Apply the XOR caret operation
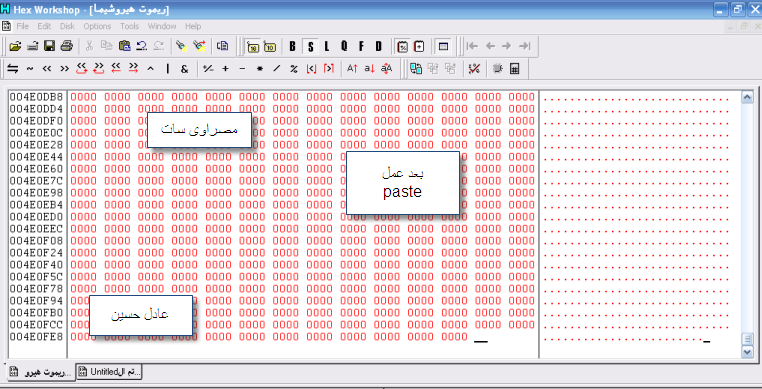 [150, 69]
